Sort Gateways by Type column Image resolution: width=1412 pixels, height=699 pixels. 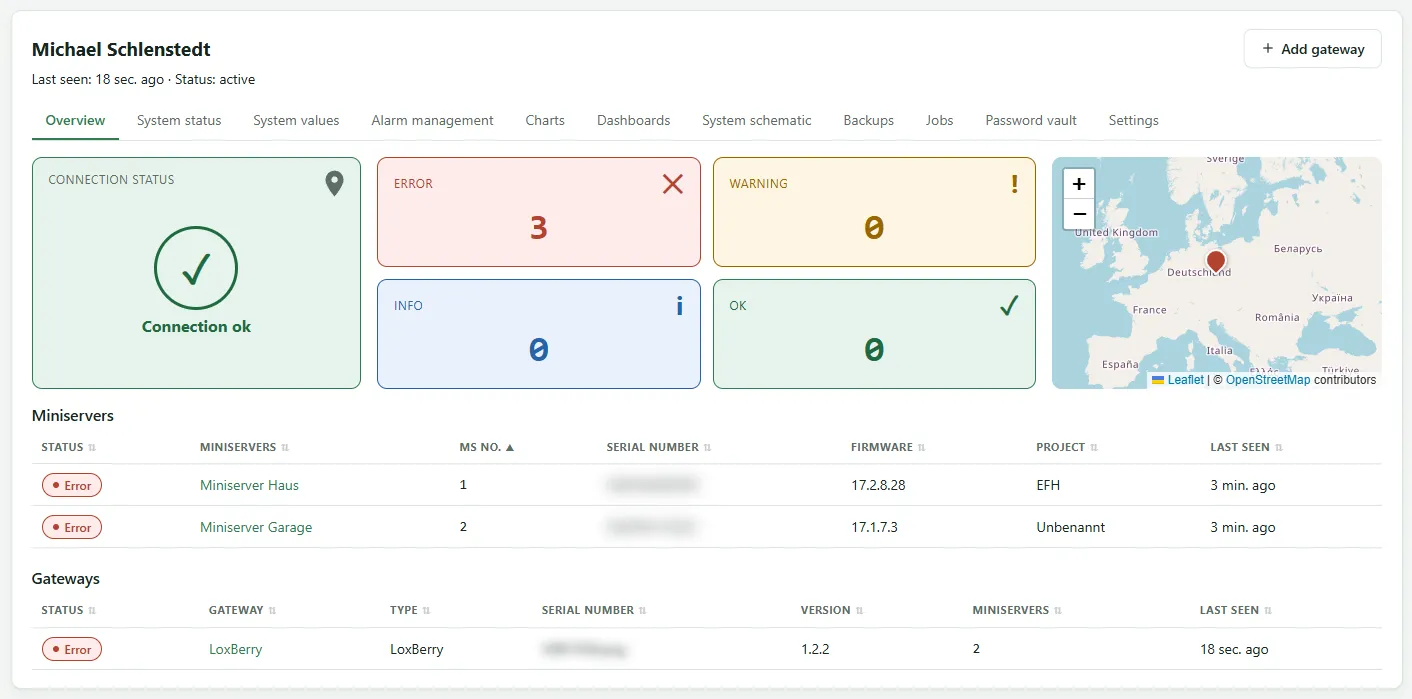[x=410, y=610]
